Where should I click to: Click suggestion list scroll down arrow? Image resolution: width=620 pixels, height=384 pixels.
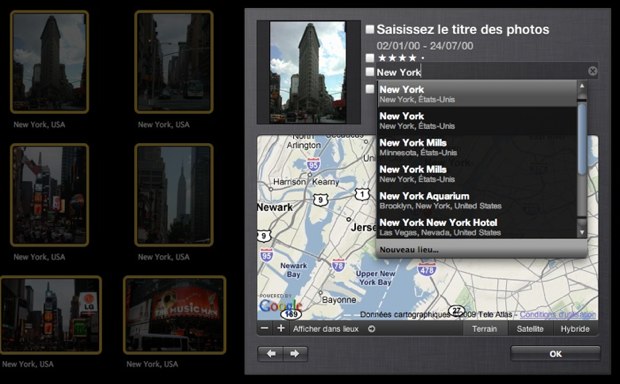click(x=582, y=233)
